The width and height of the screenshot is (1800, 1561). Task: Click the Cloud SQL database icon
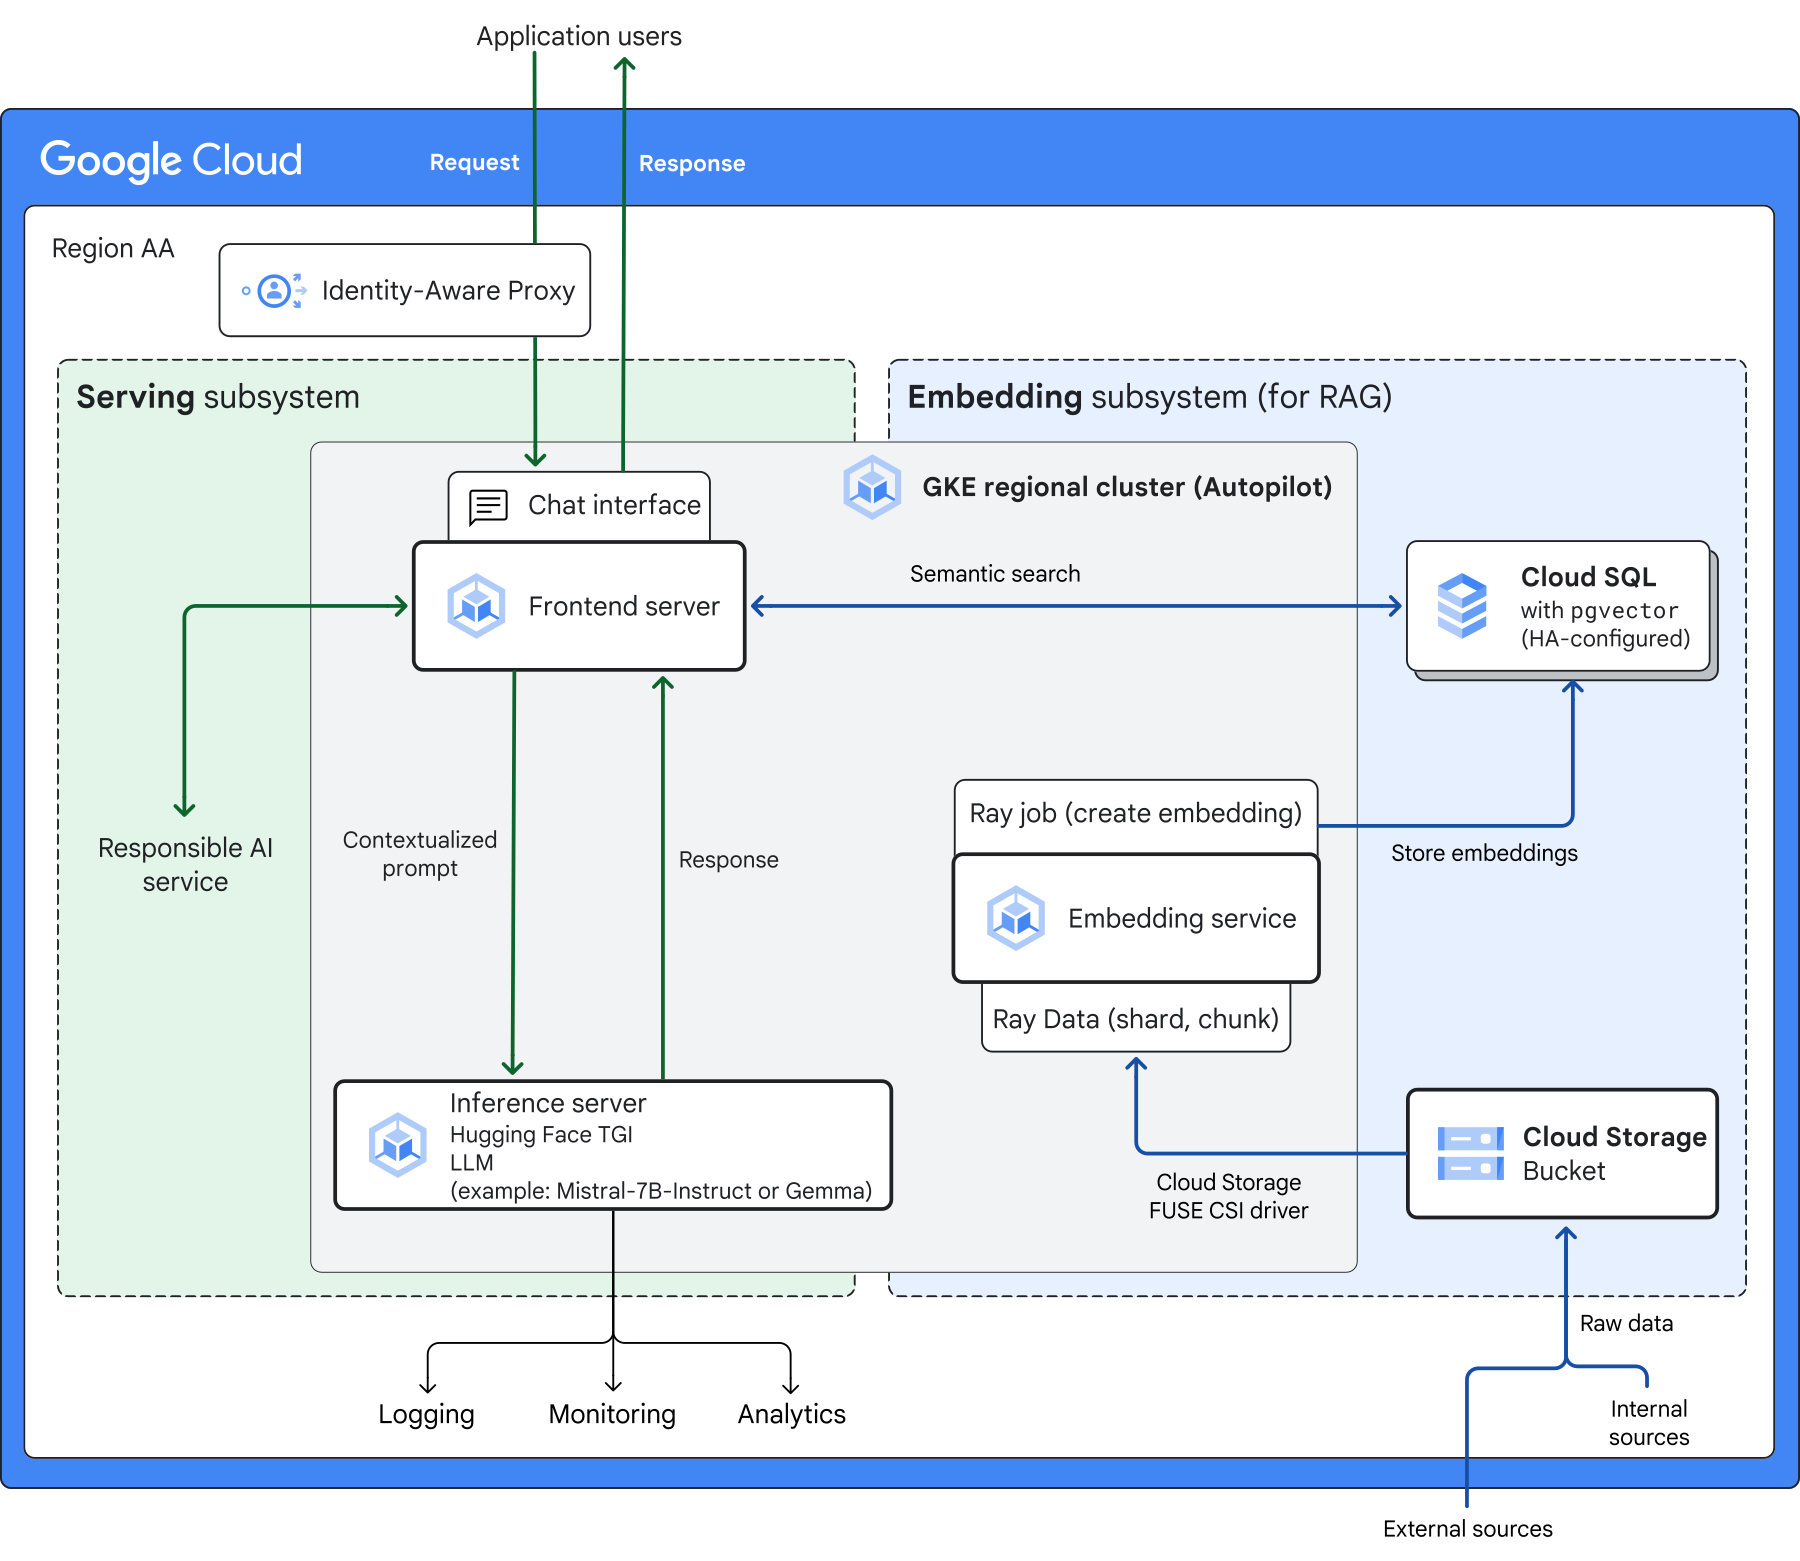click(1462, 606)
